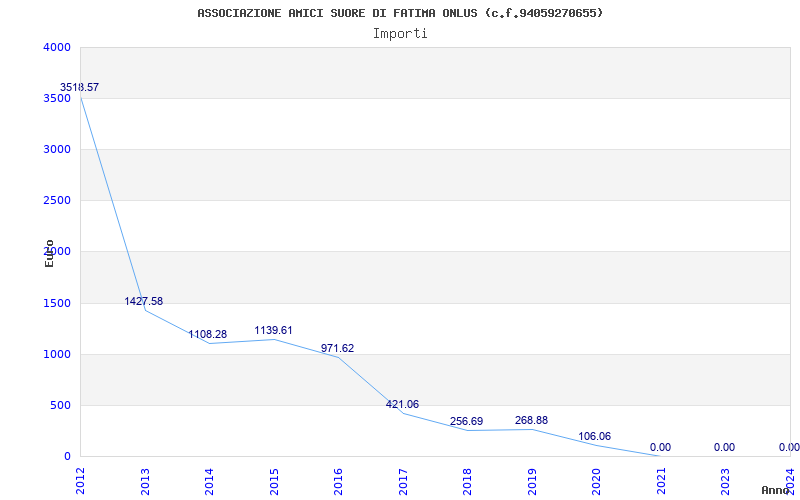Select the 500 y-axis tick label
Image resolution: width=800 pixels, height=500 pixels.
click(x=60, y=405)
